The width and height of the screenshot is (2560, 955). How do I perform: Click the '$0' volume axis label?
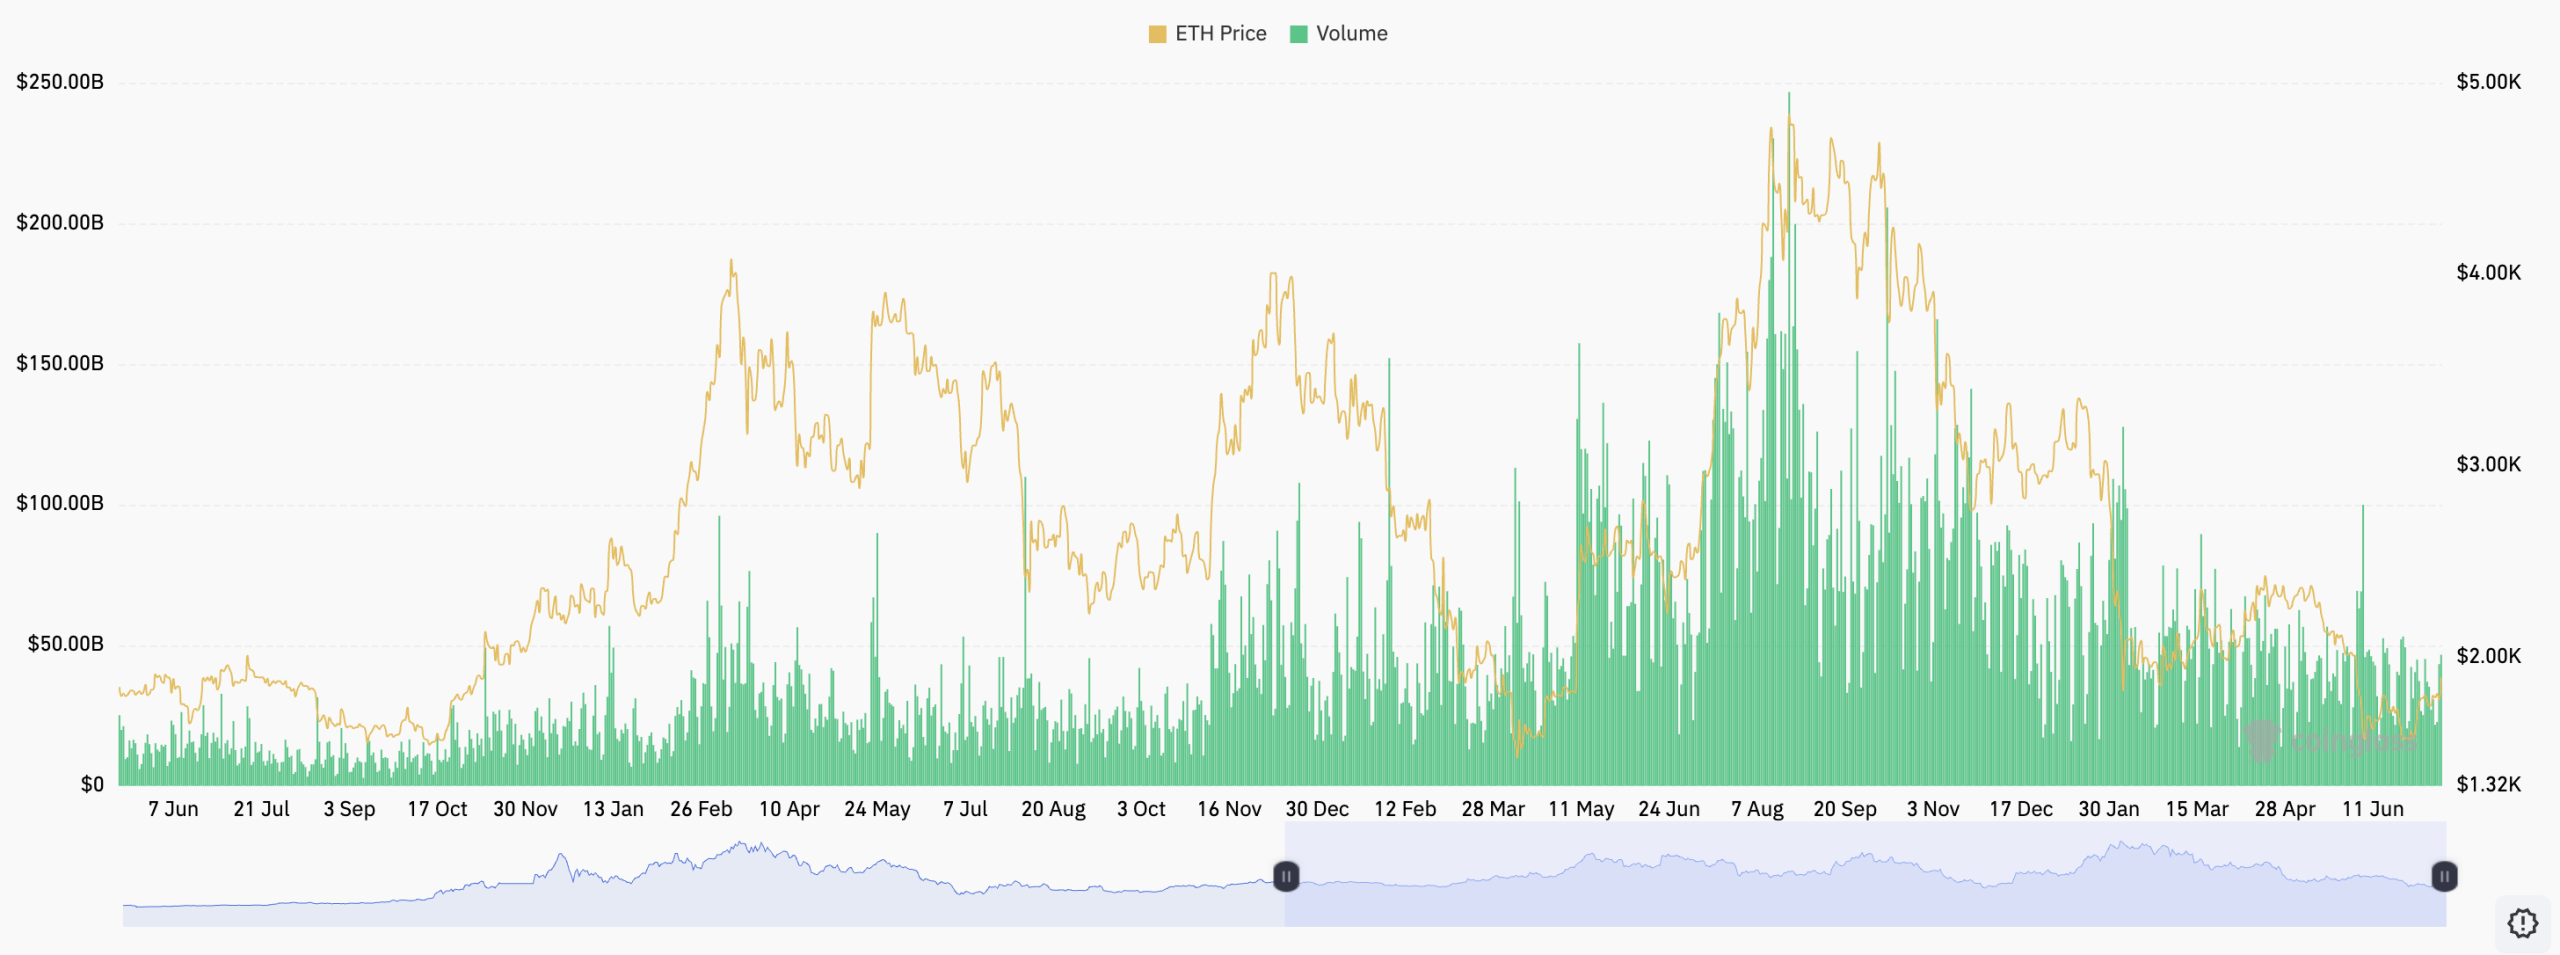click(x=92, y=785)
